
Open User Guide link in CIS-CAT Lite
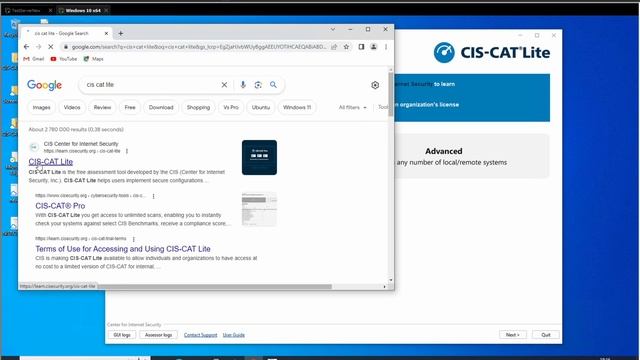[x=234, y=335]
